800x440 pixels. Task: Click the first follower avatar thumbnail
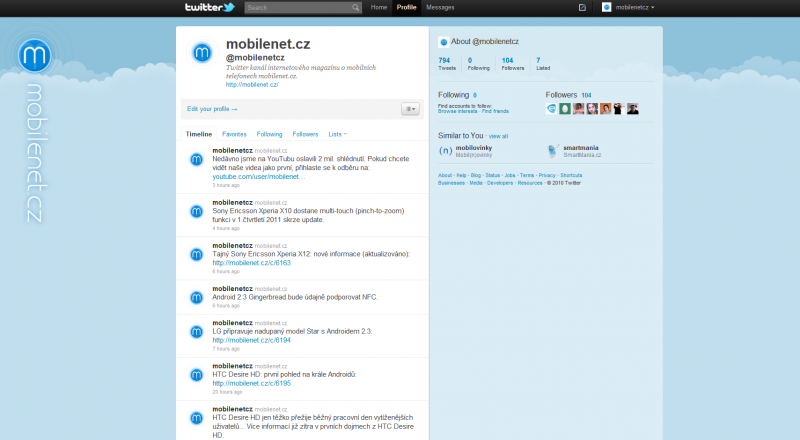pos(552,108)
